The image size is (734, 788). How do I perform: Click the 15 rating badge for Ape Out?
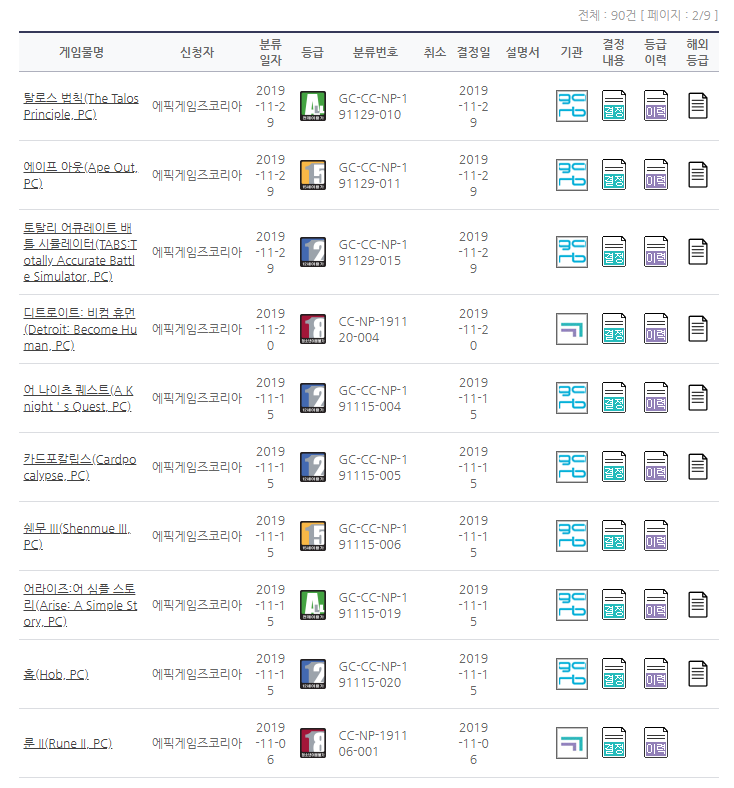tap(312, 175)
